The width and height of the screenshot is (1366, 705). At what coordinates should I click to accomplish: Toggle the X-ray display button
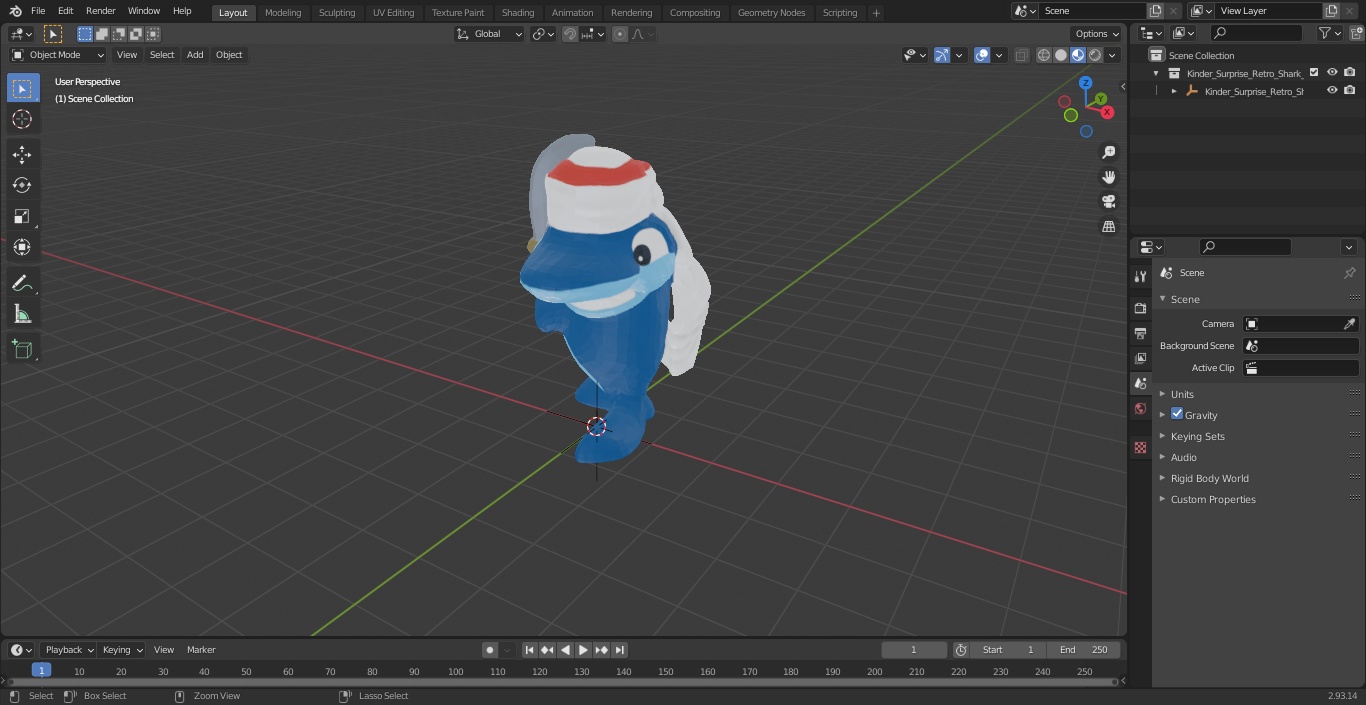point(1021,55)
